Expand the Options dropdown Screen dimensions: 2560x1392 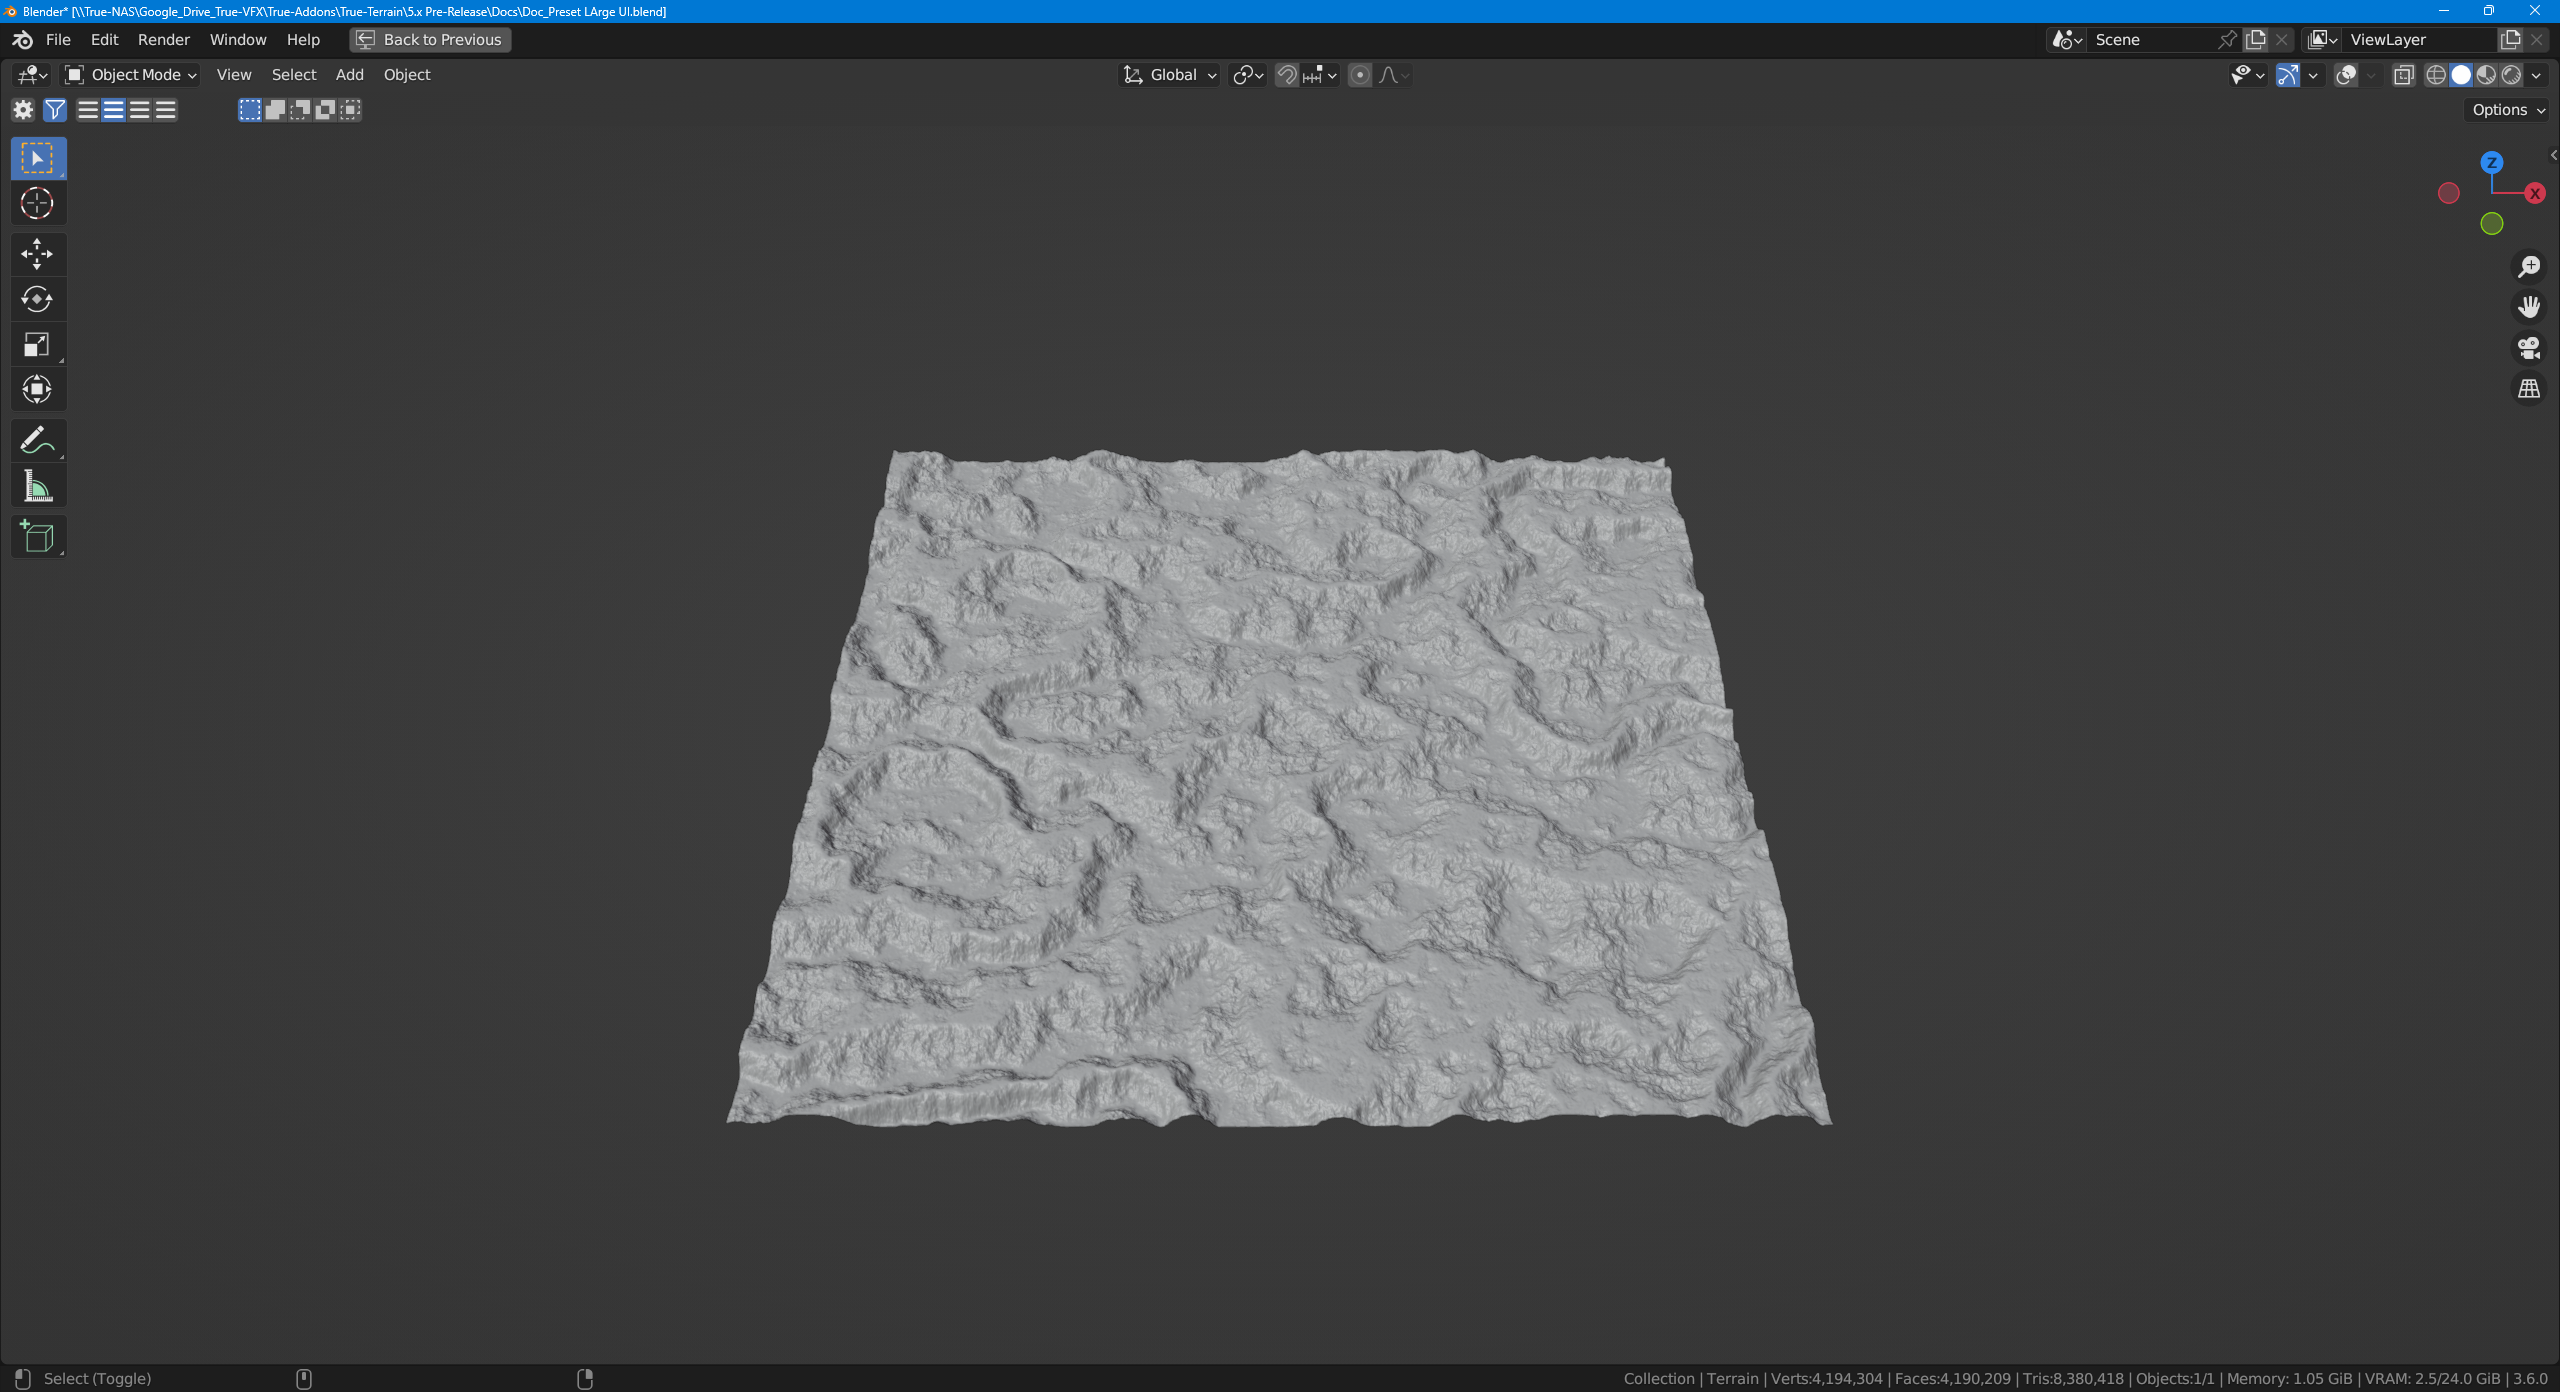coord(2508,110)
